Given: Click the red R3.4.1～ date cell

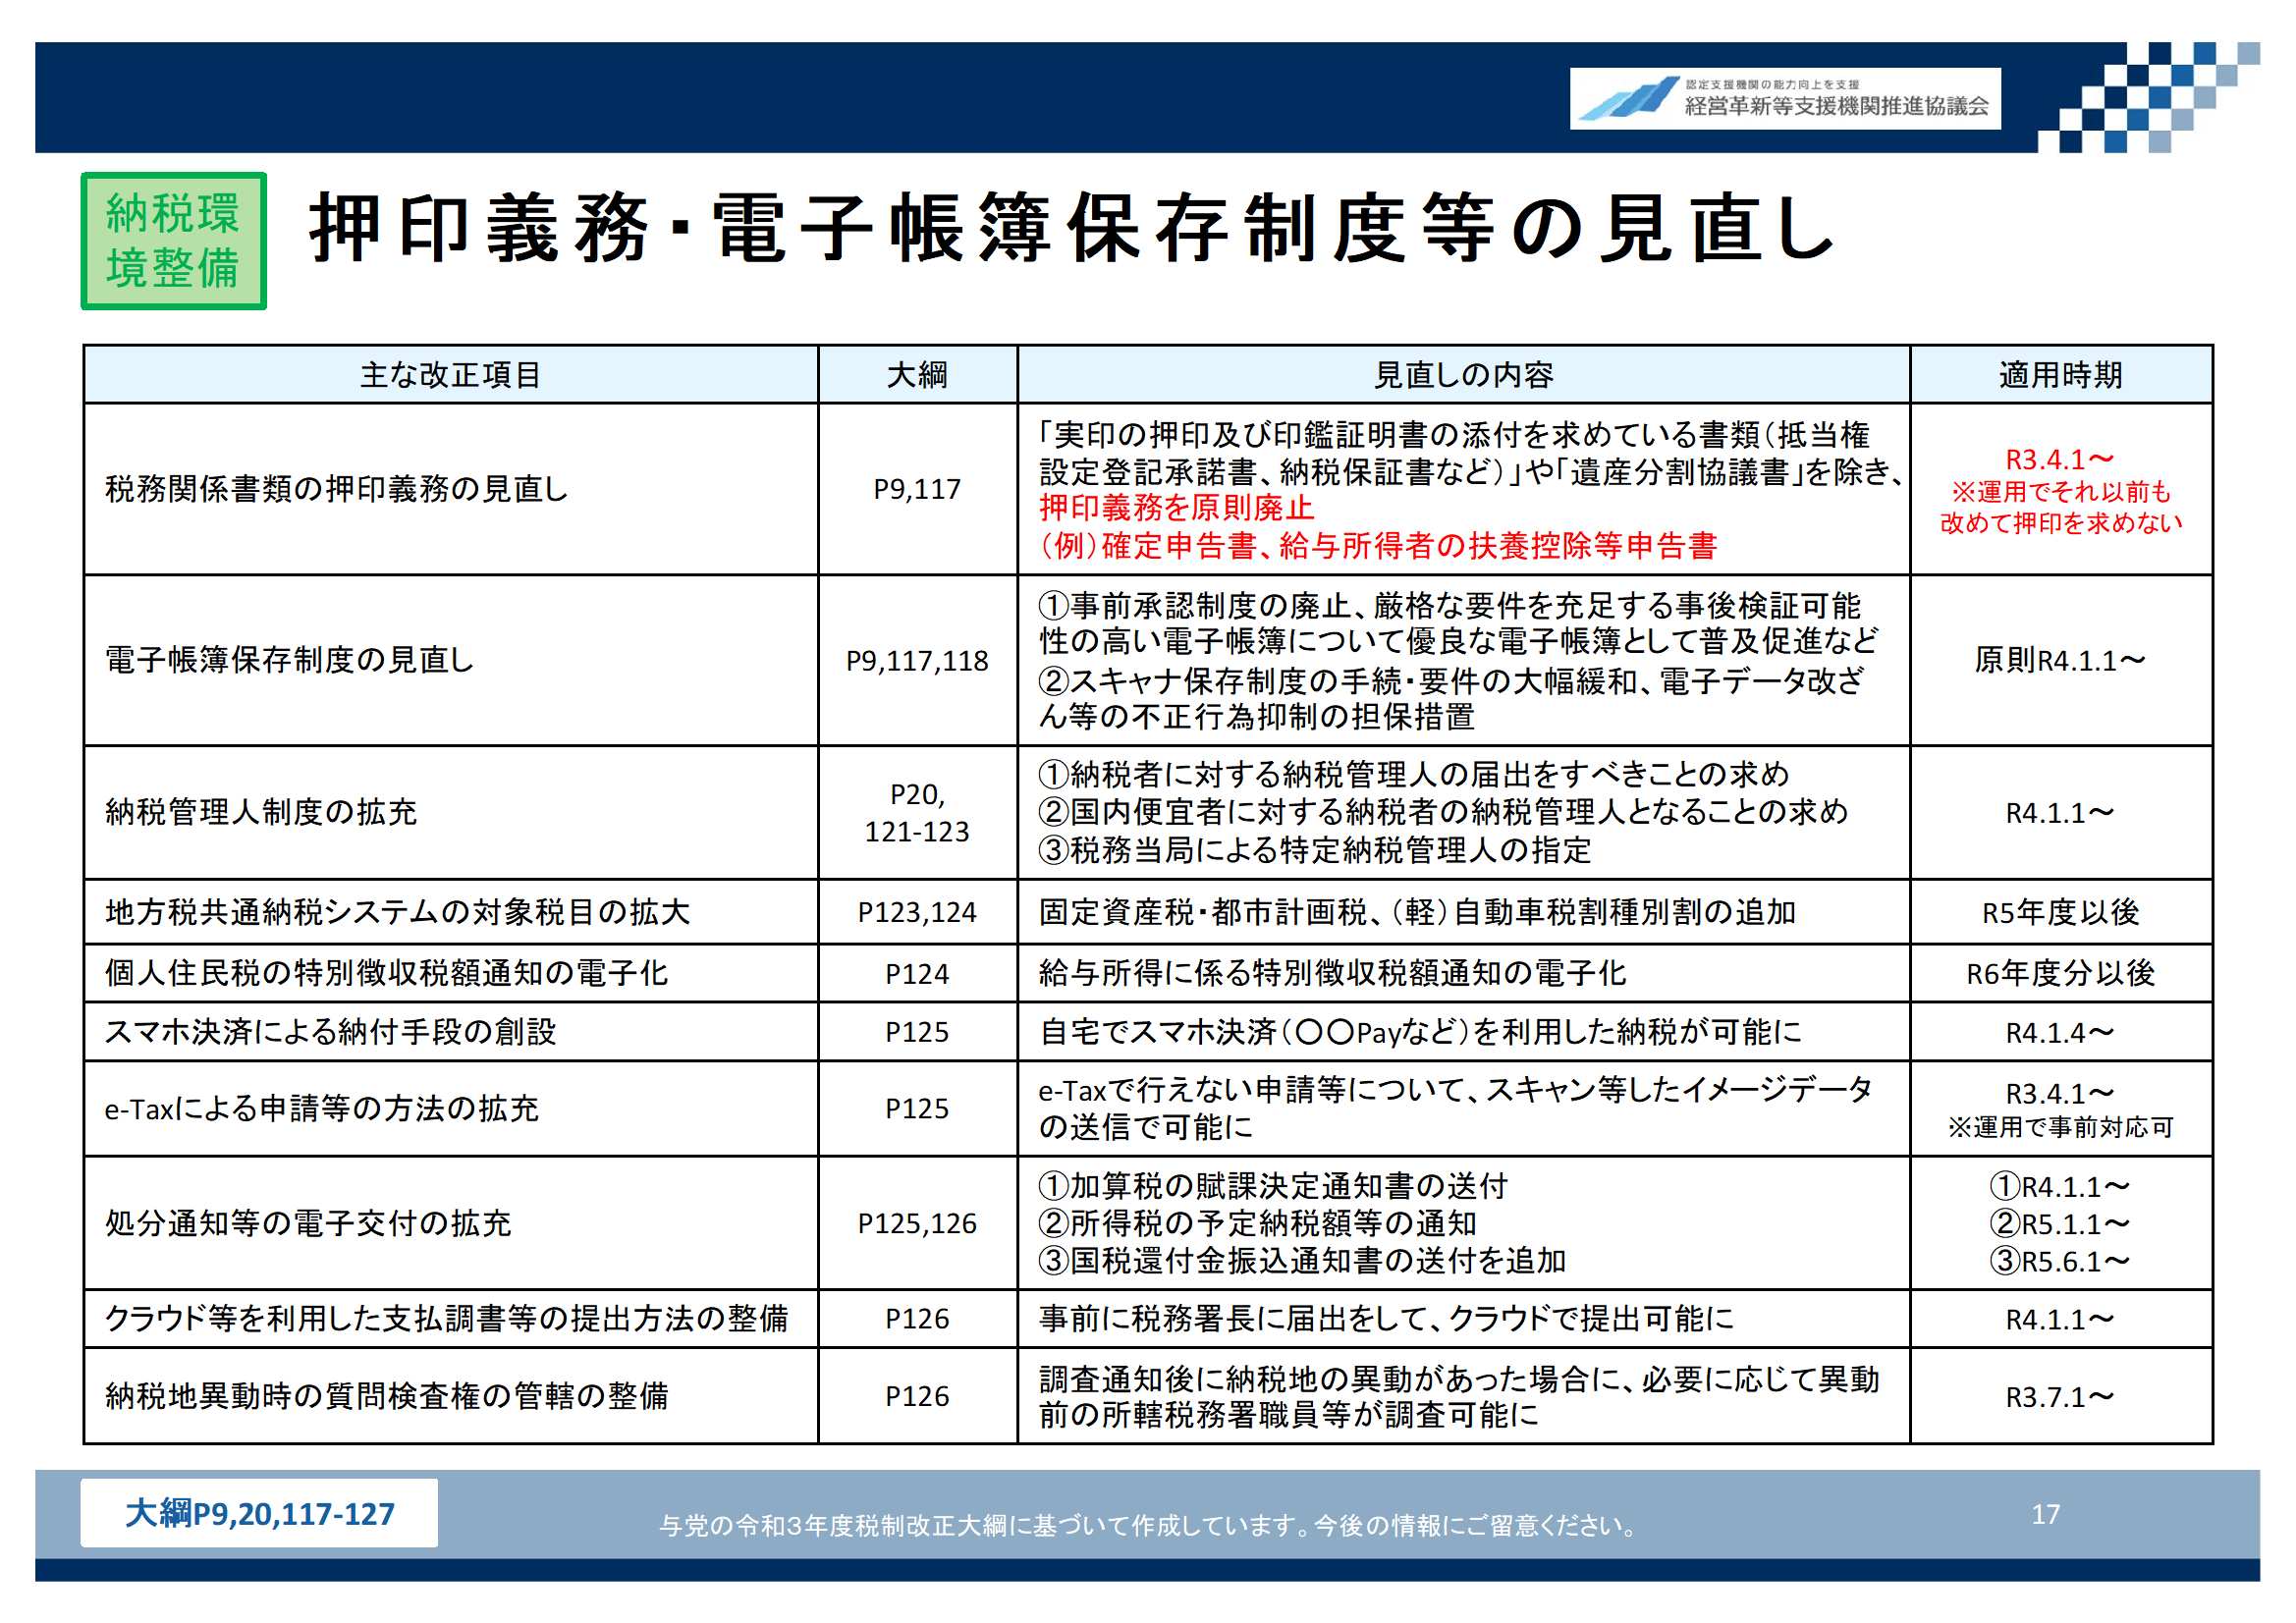Looking at the screenshot, I should (2060, 460).
